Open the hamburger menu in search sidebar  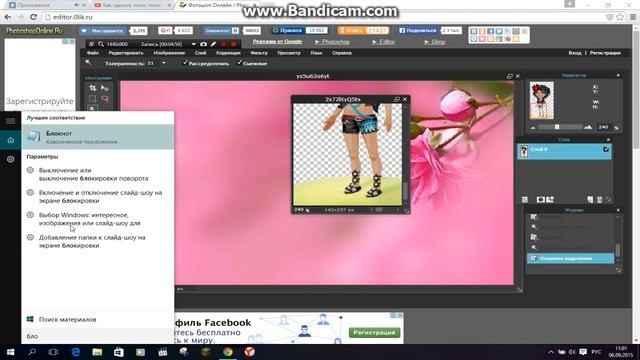(x=11, y=121)
